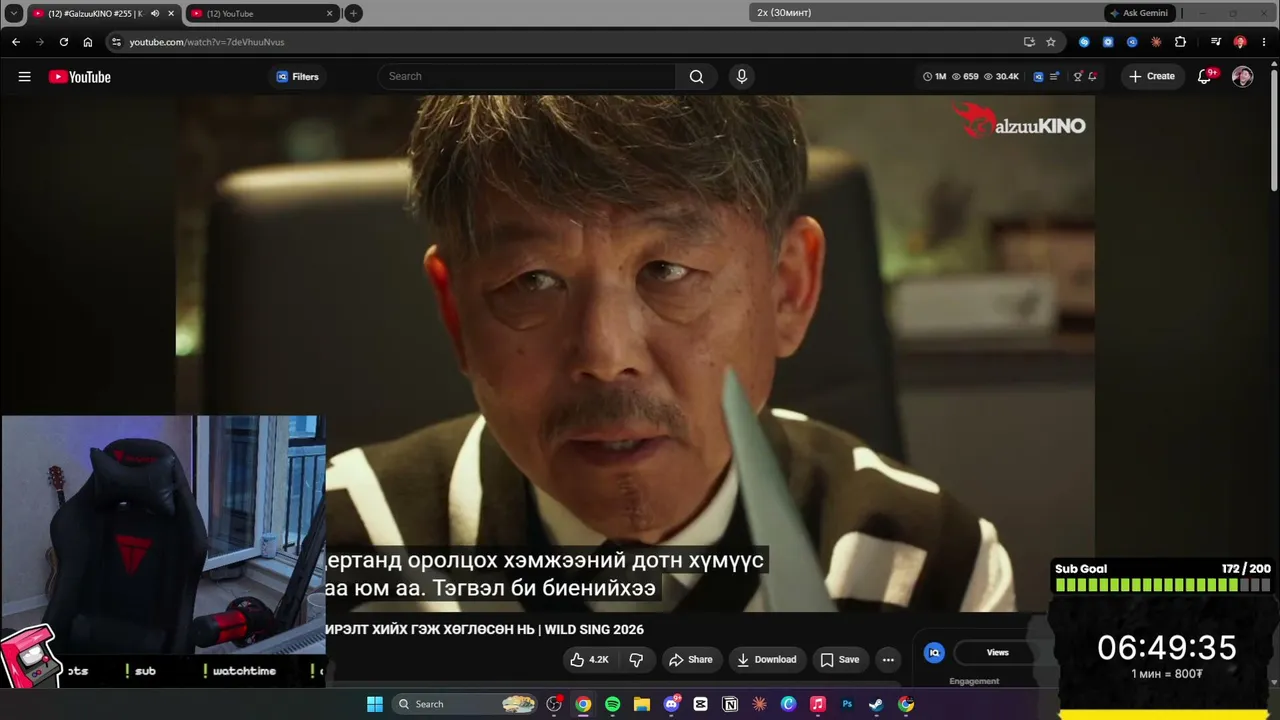Open CapCut from the taskbar

(700, 704)
